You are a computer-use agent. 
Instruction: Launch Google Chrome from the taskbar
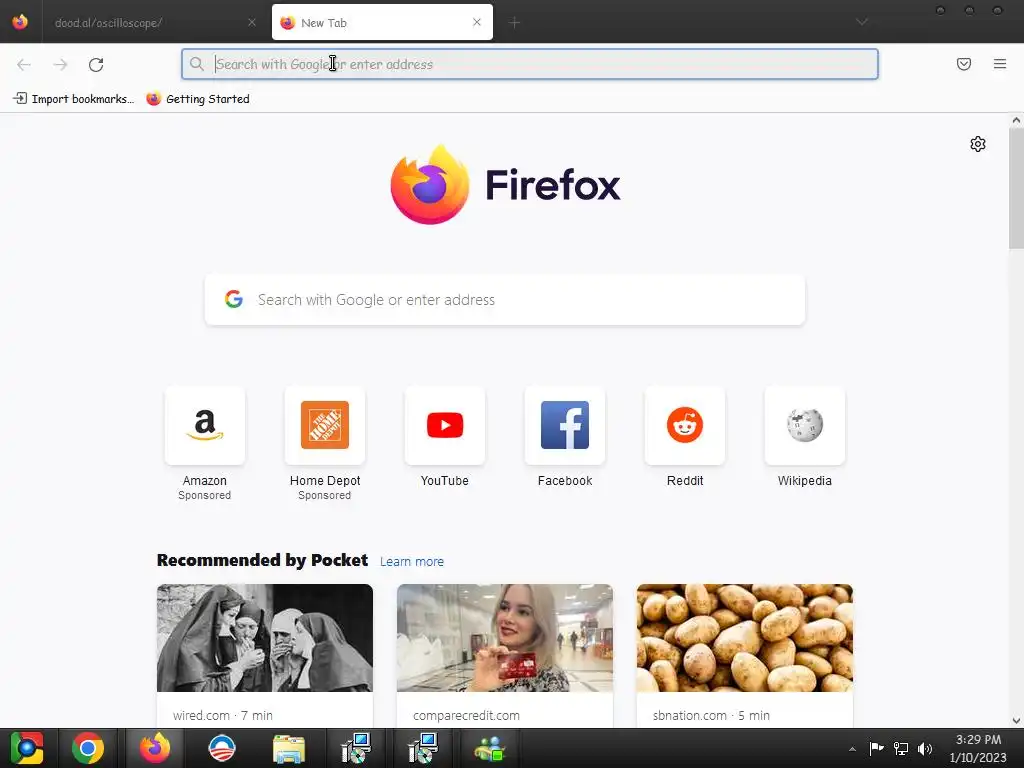(x=88, y=748)
